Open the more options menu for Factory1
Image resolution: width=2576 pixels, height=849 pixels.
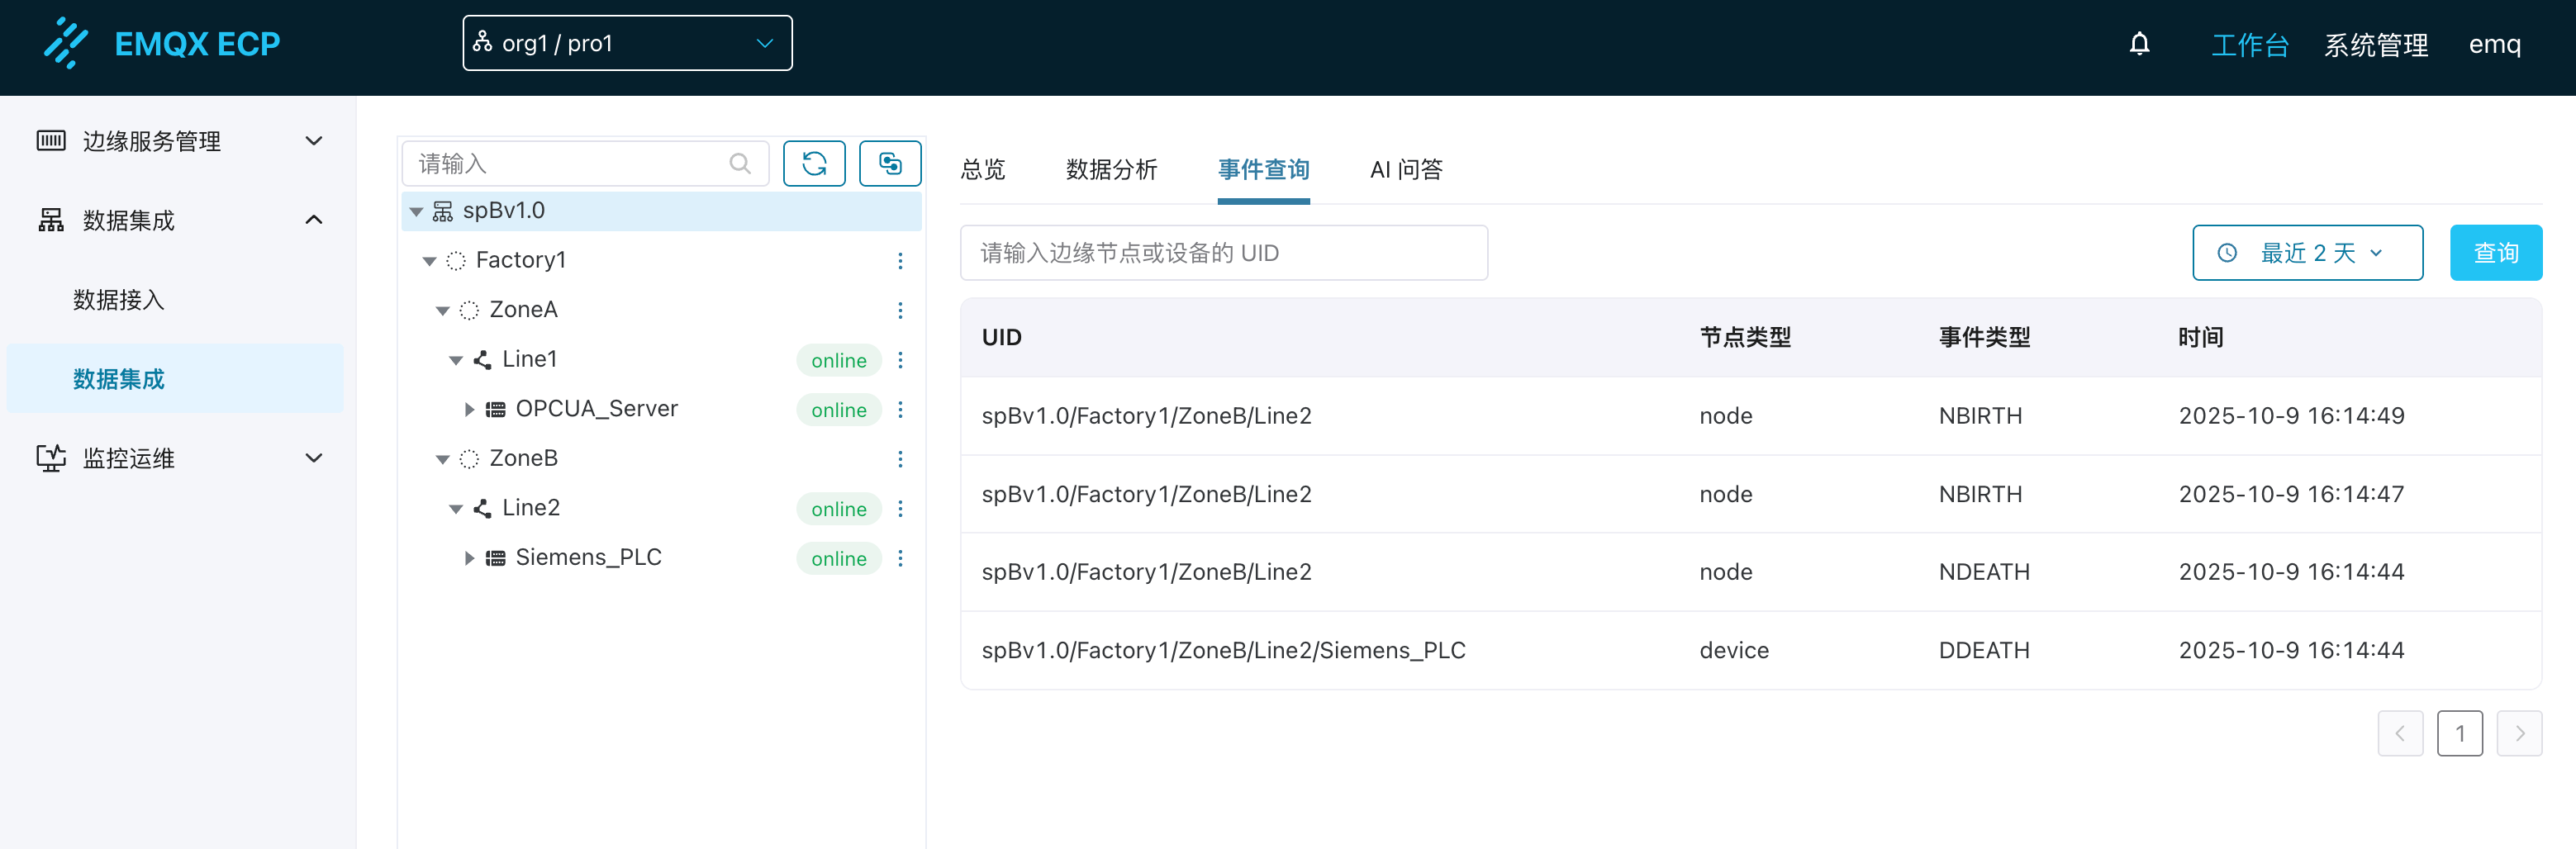coord(901,260)
